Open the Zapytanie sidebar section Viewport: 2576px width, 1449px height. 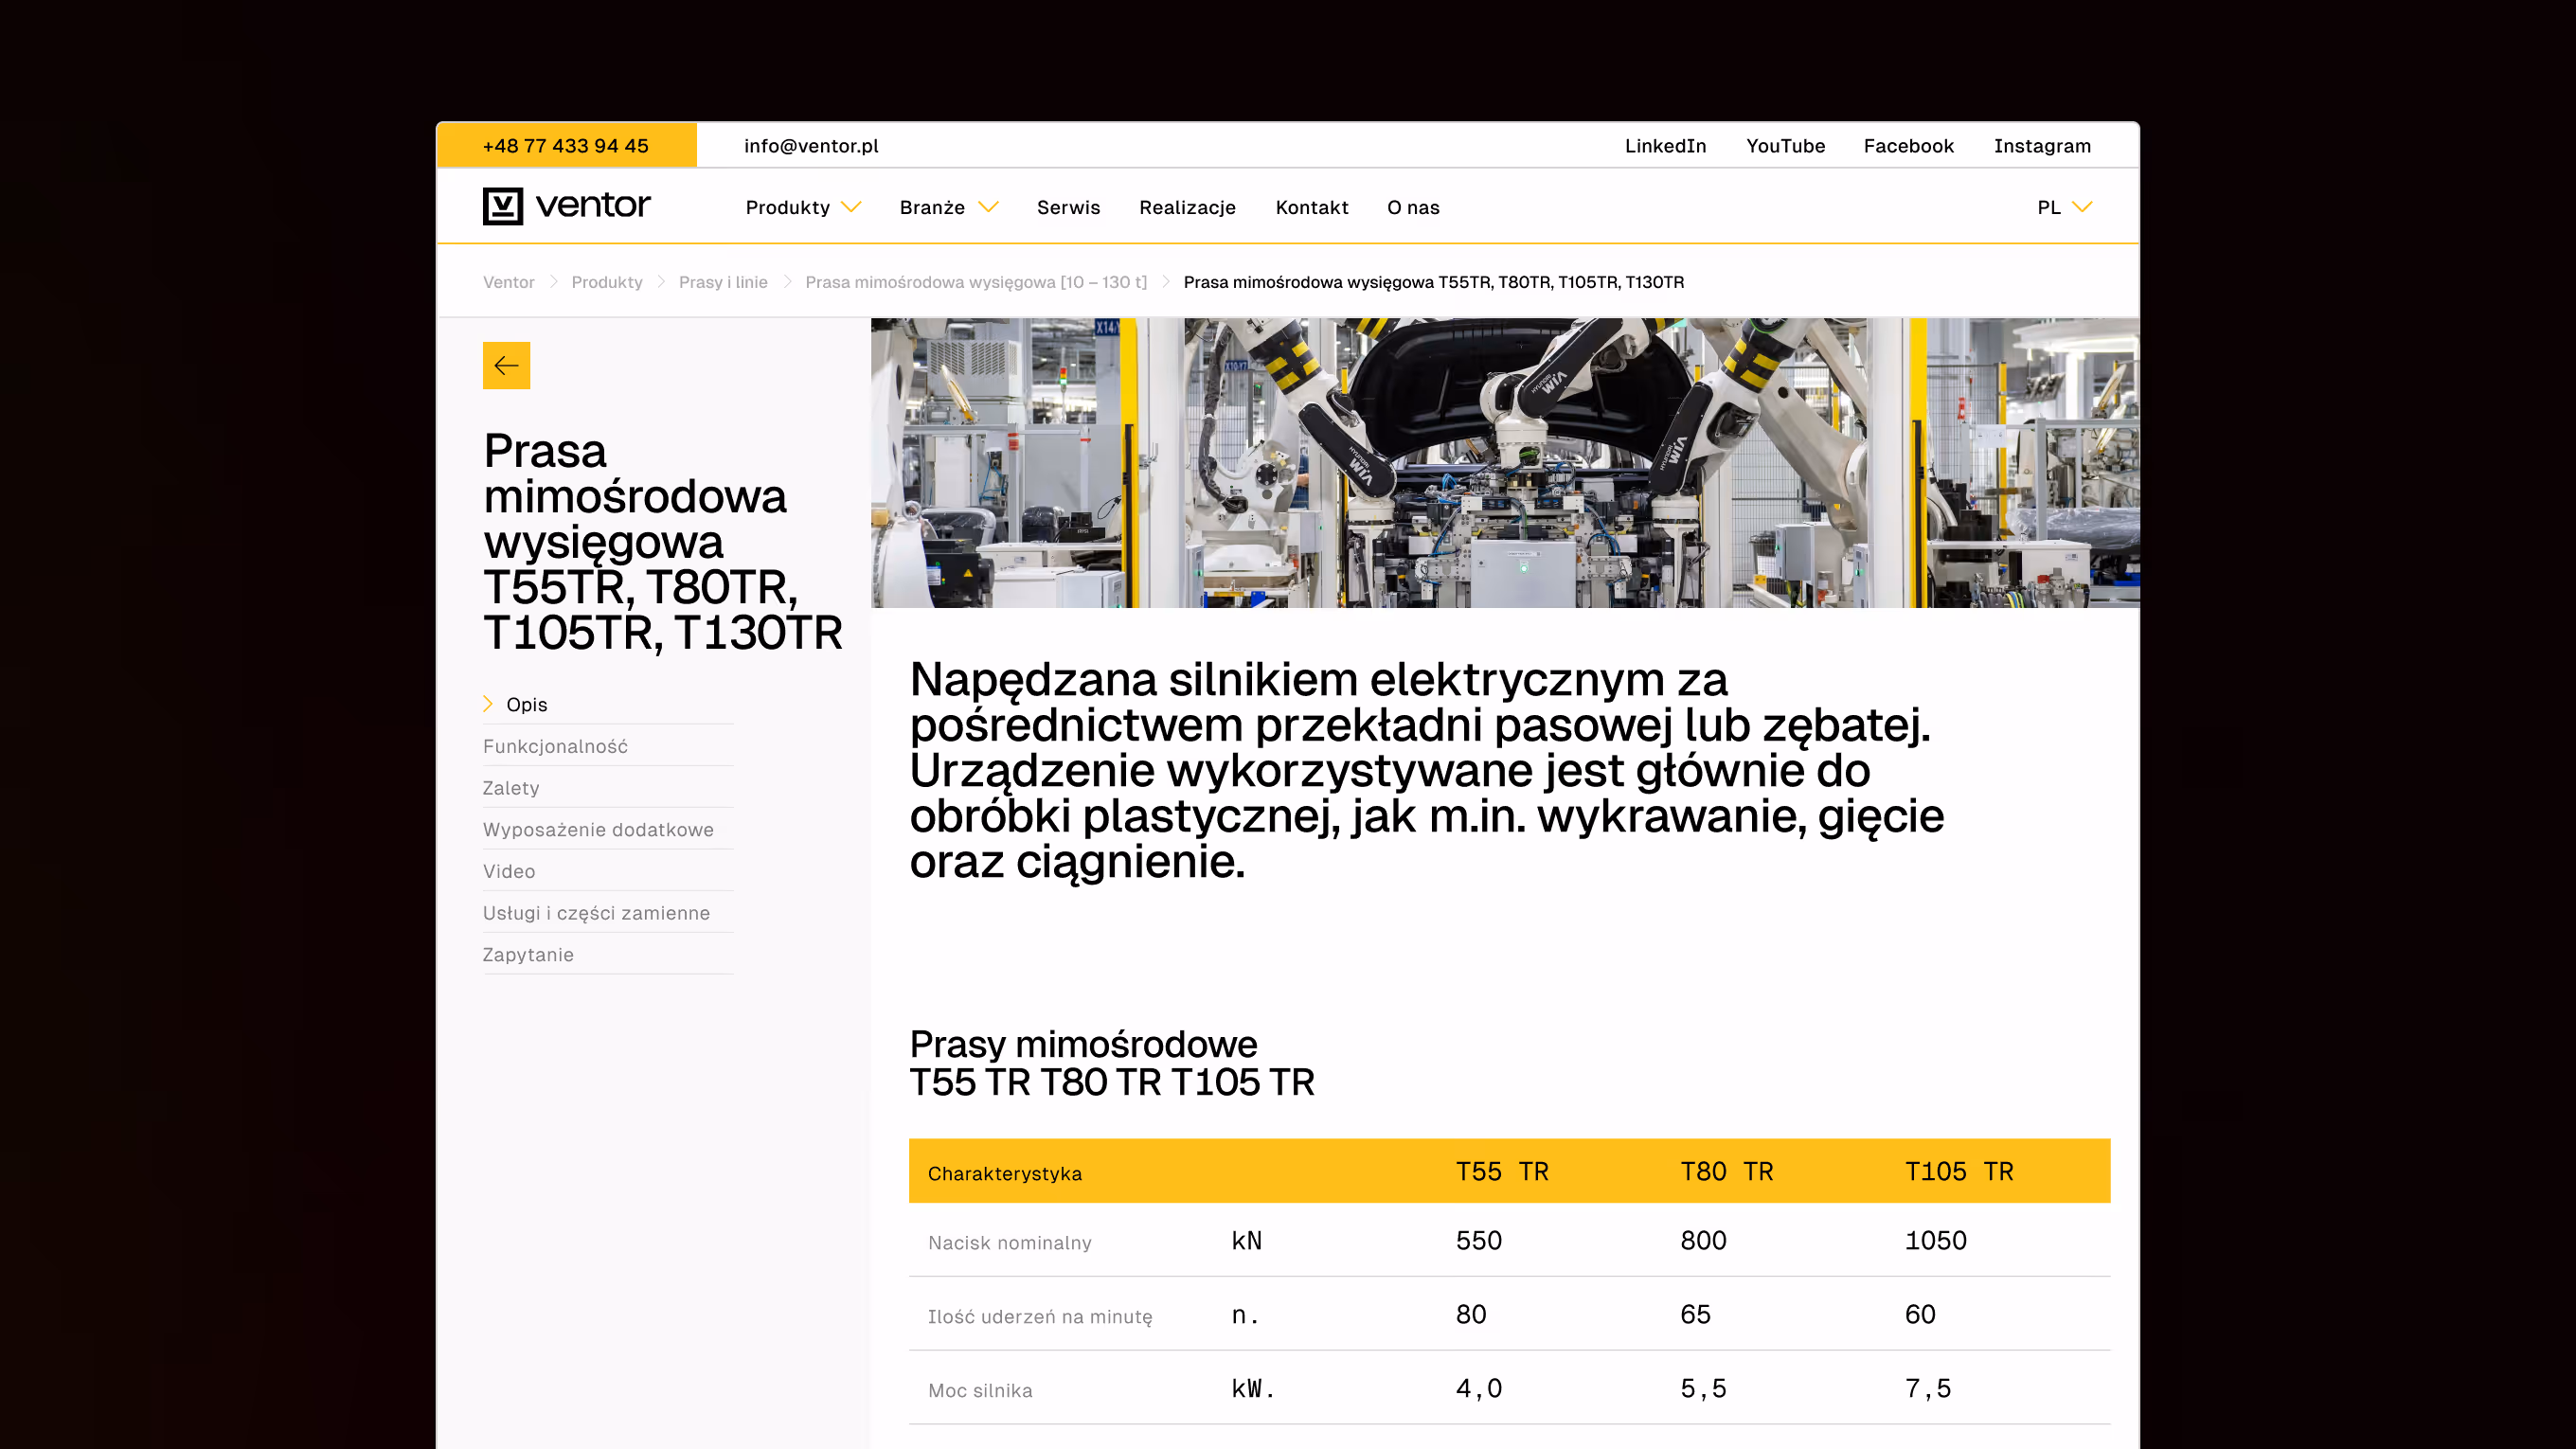528,954
